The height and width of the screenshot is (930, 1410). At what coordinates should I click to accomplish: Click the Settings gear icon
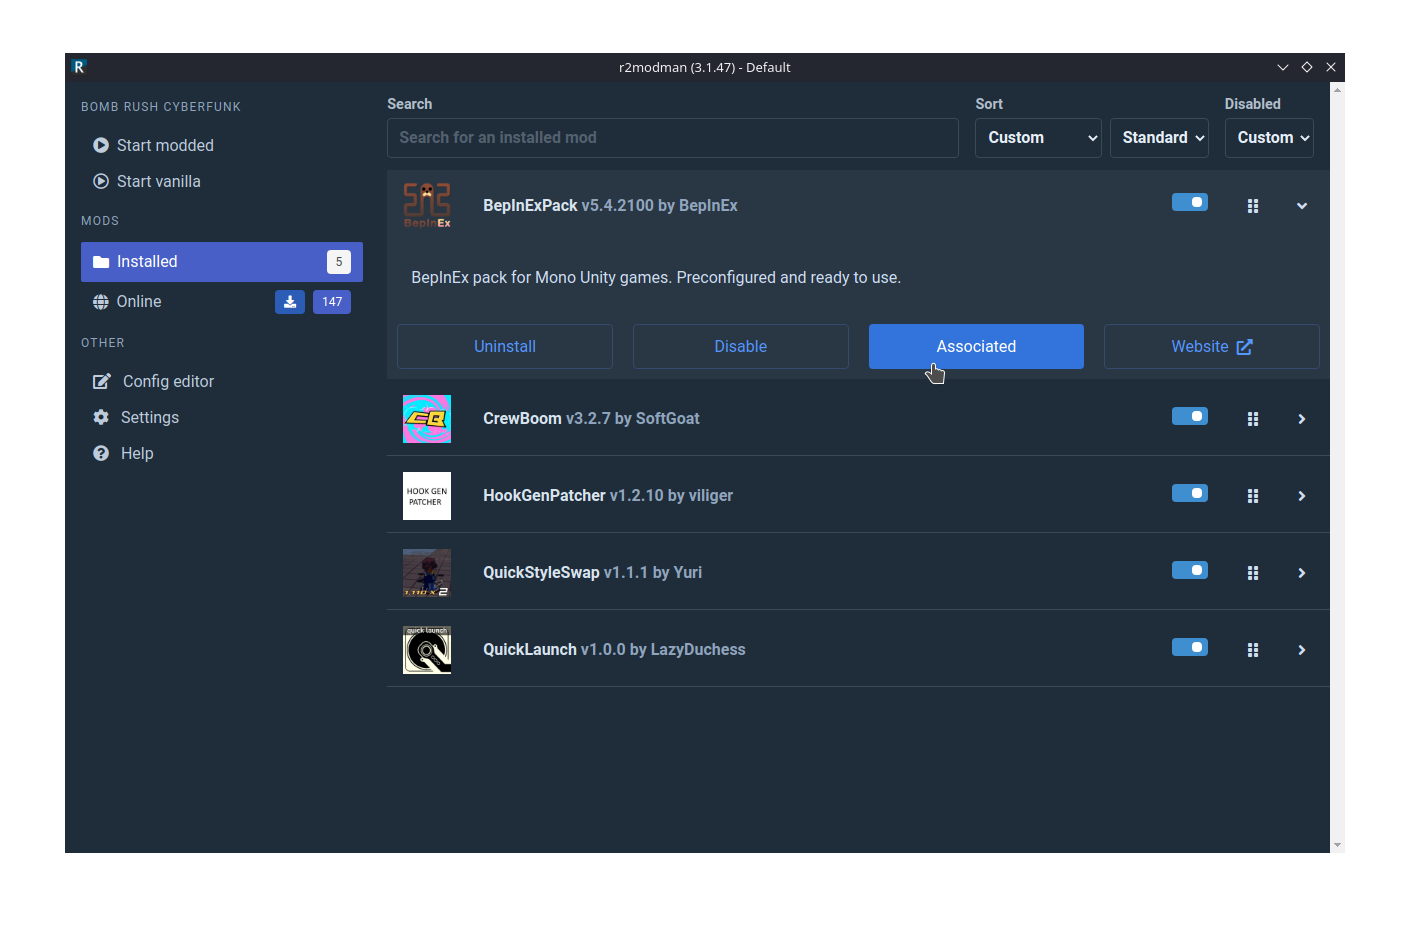(x=101, y=417)
